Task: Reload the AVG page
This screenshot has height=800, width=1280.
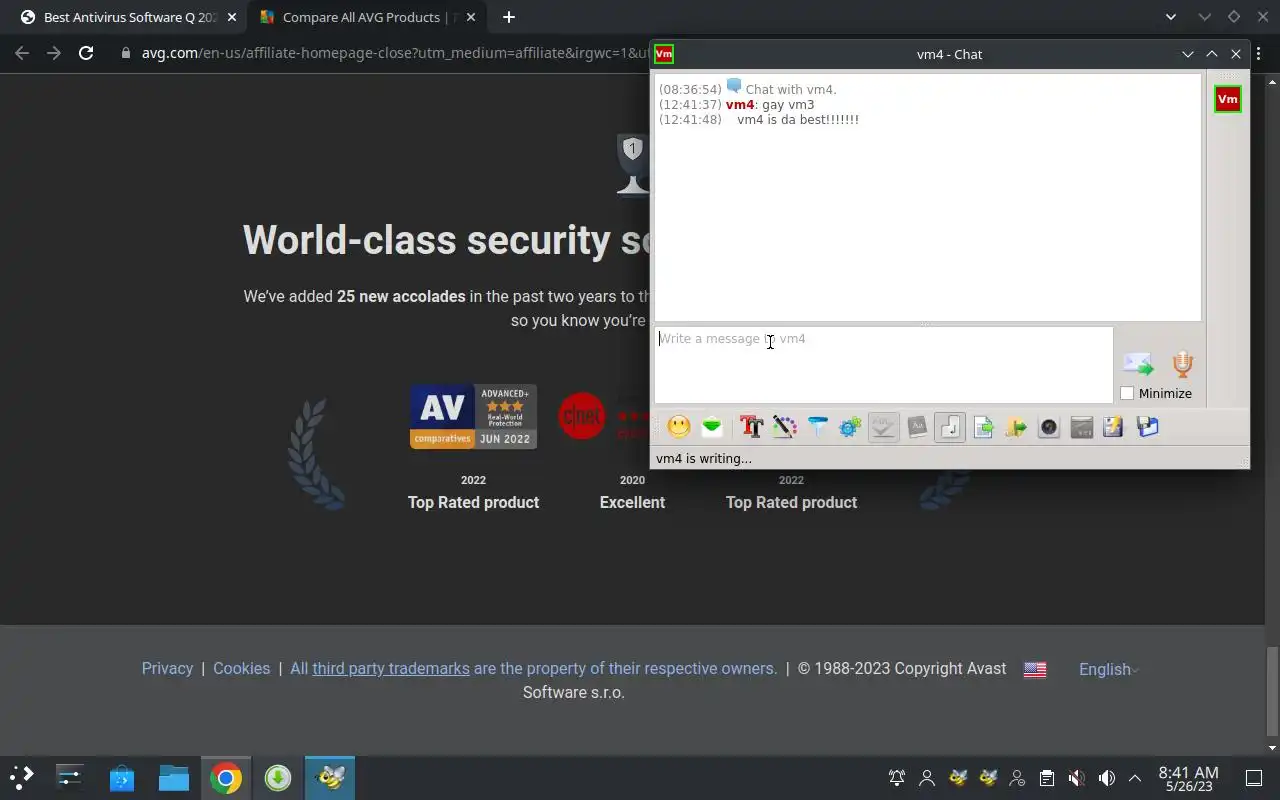Action: [86, 53]
